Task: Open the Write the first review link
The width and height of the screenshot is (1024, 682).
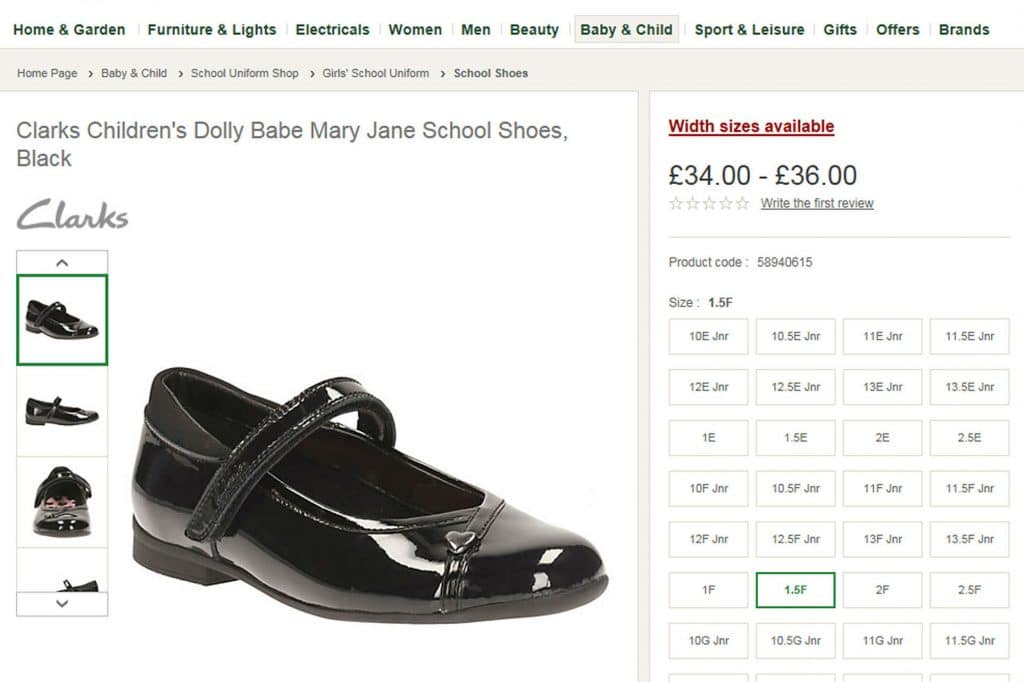Action: (817, 204)
